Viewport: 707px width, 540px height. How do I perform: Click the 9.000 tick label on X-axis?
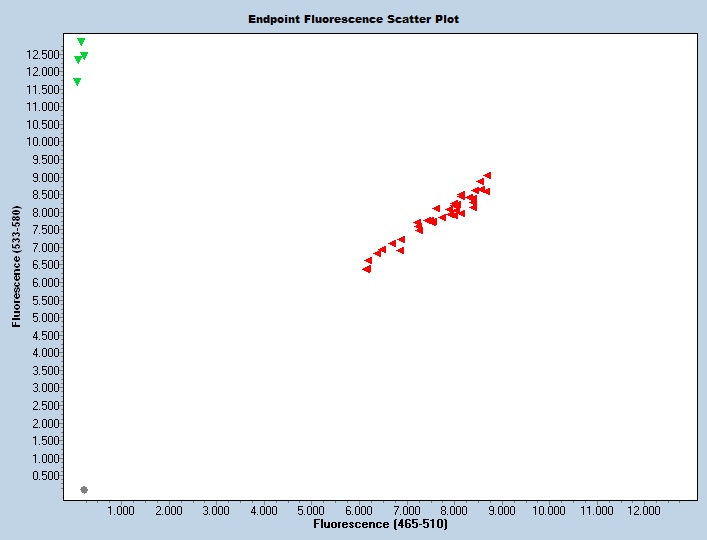[501, 511]
